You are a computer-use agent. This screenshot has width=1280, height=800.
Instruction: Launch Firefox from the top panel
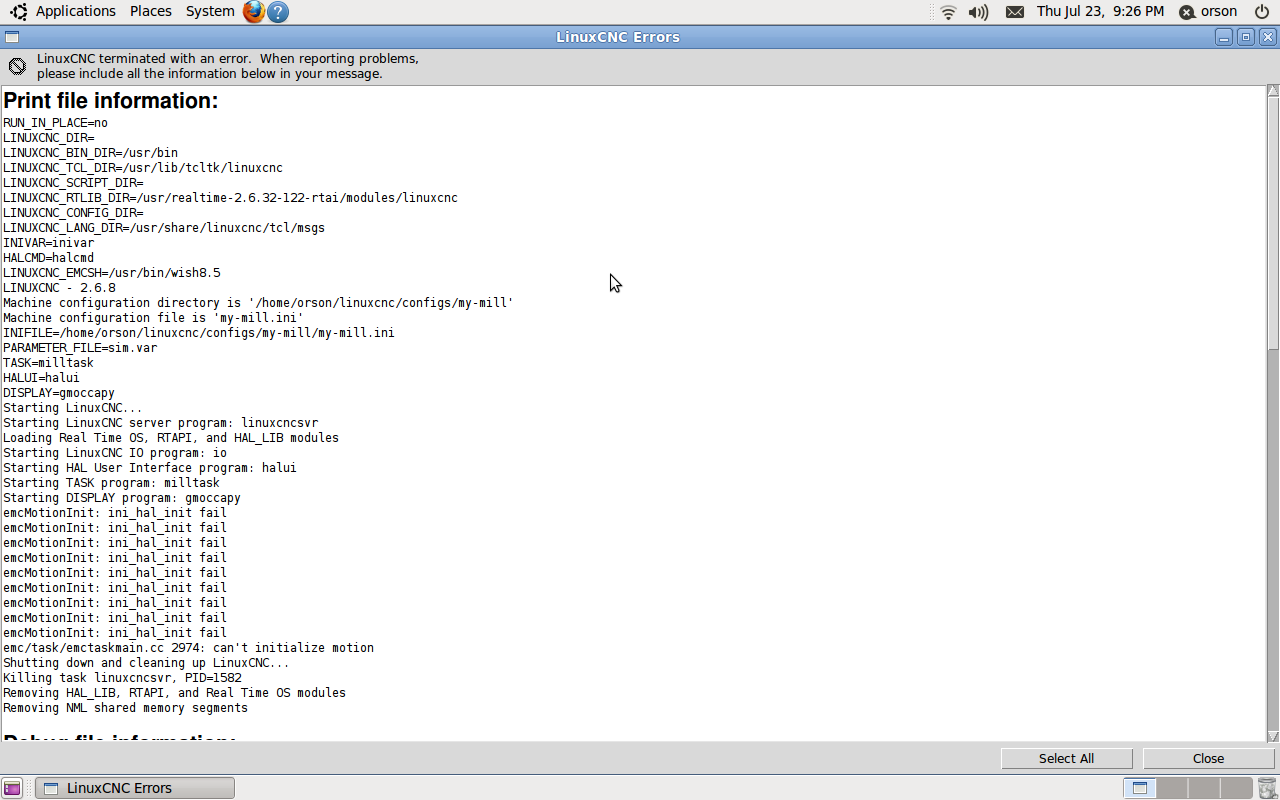pyautogui.click(x=254, y=12)
